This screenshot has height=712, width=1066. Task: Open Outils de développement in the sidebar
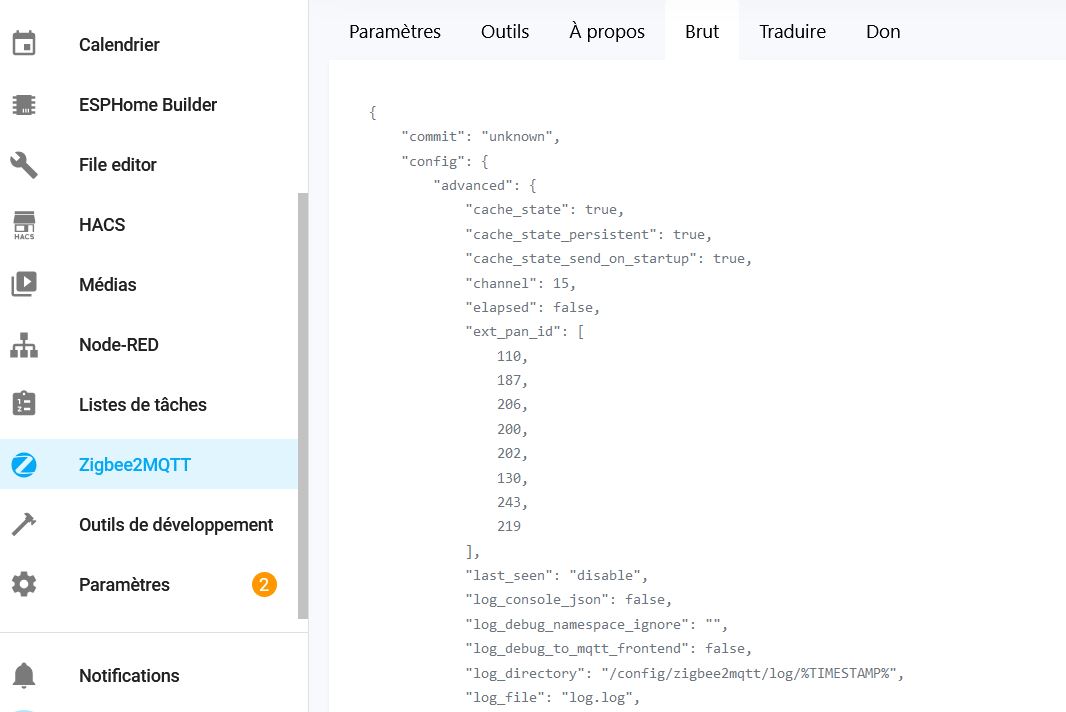[x=176, y=524]
